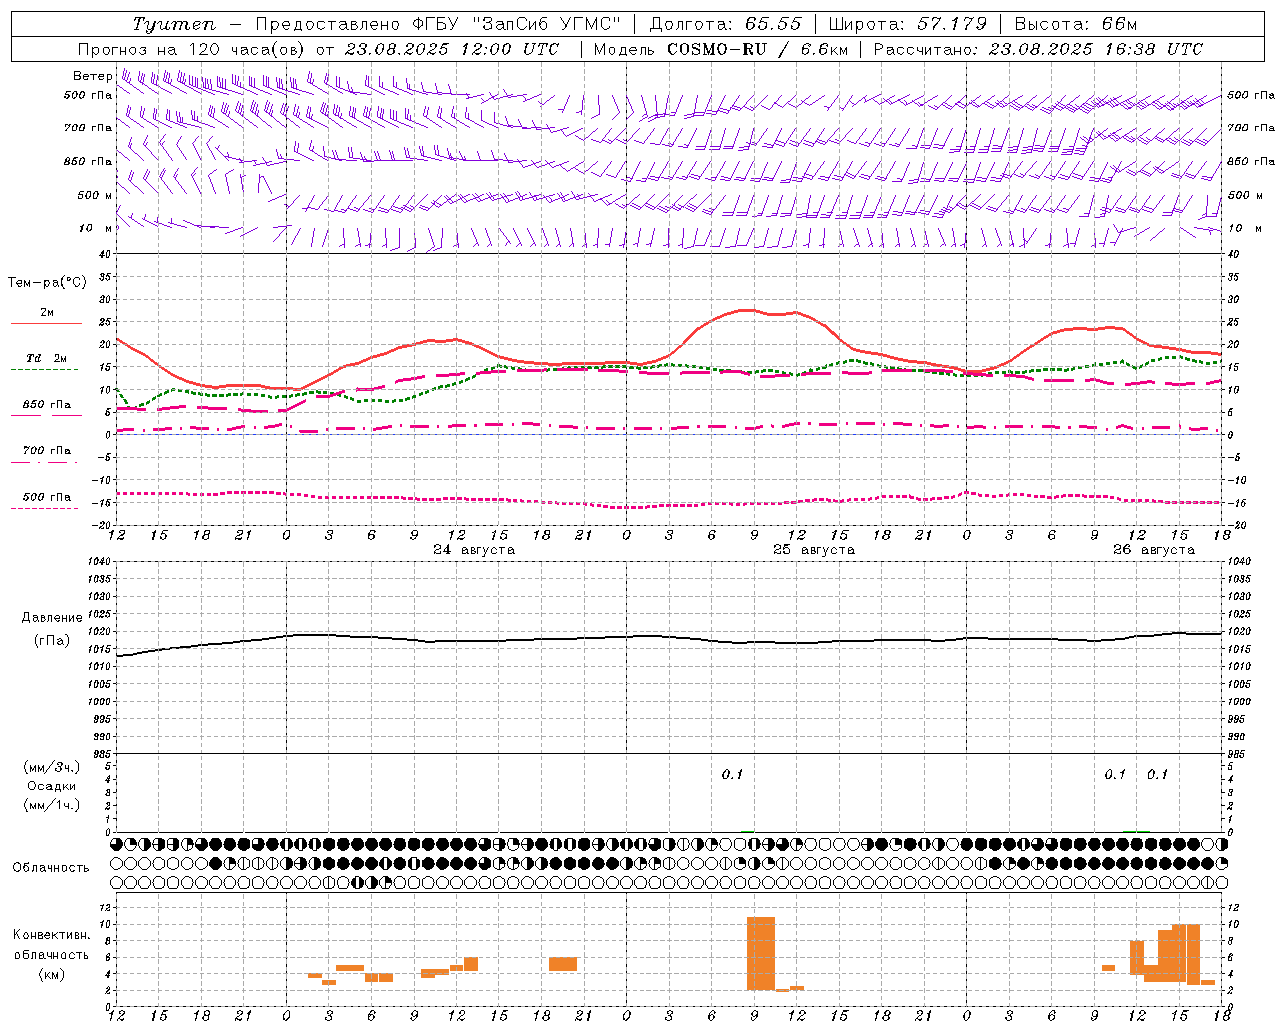Click the 'Конвективн.' convective cloud label
Image resolution: width=1280 pixels, height=1024 pixels.
pyautogui.click(x=52, y=935)
